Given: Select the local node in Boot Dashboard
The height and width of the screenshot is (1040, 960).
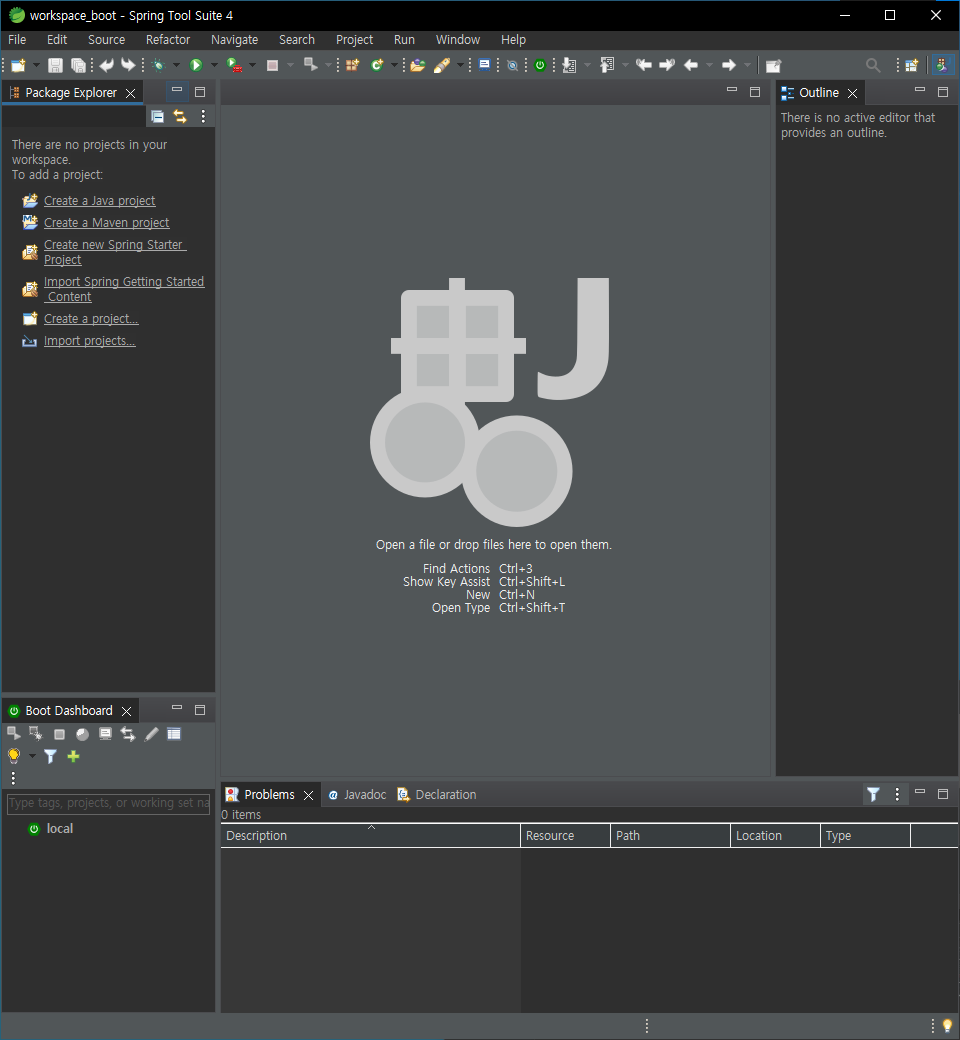Looking at the screenshot, I should 60,828.
